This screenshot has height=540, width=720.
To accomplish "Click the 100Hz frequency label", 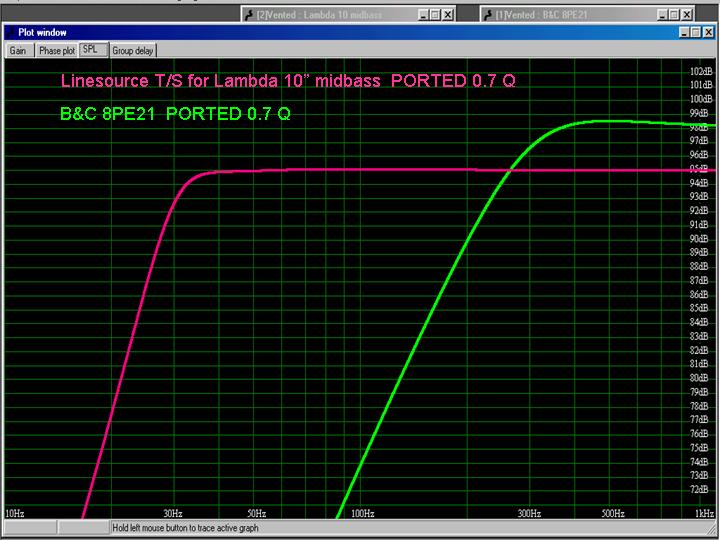I will (x=363, y=513).
